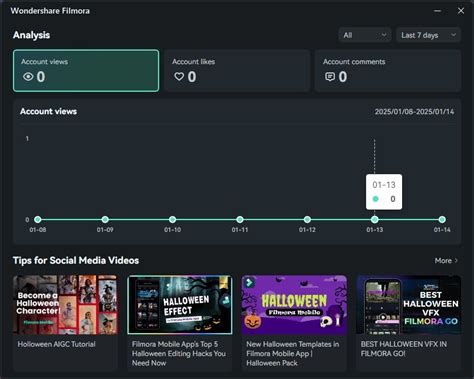Close the Wondershare Filmora window
Viewport: 474px width, 379px height.
461,11
